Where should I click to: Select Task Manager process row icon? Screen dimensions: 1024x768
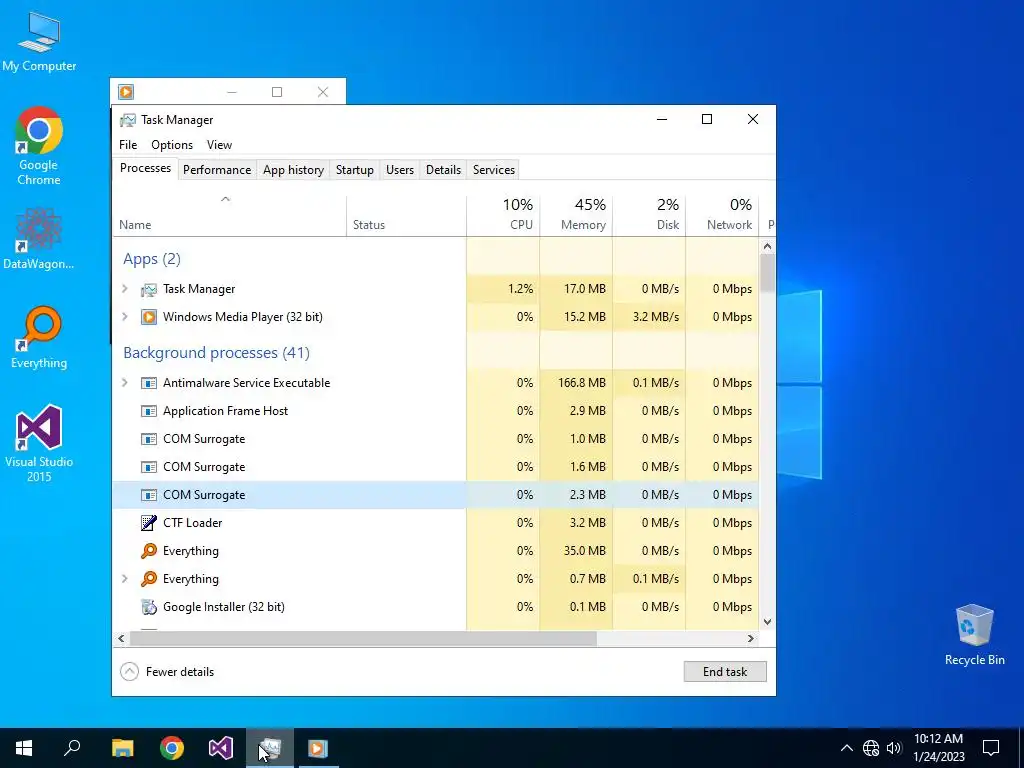[149, 289]
